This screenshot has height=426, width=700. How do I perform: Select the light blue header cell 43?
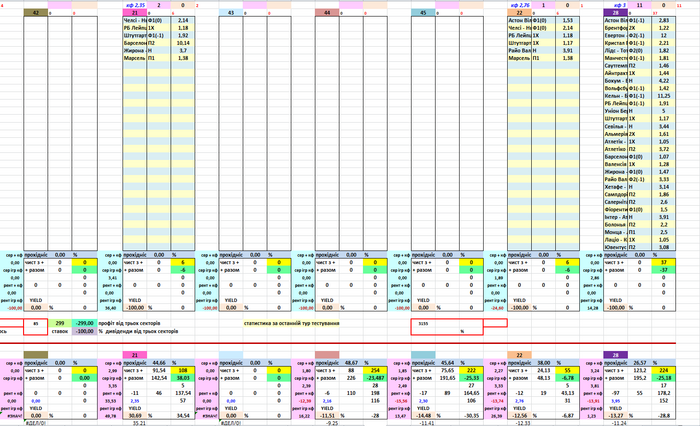pyautogui.click(x=231, y=13)
